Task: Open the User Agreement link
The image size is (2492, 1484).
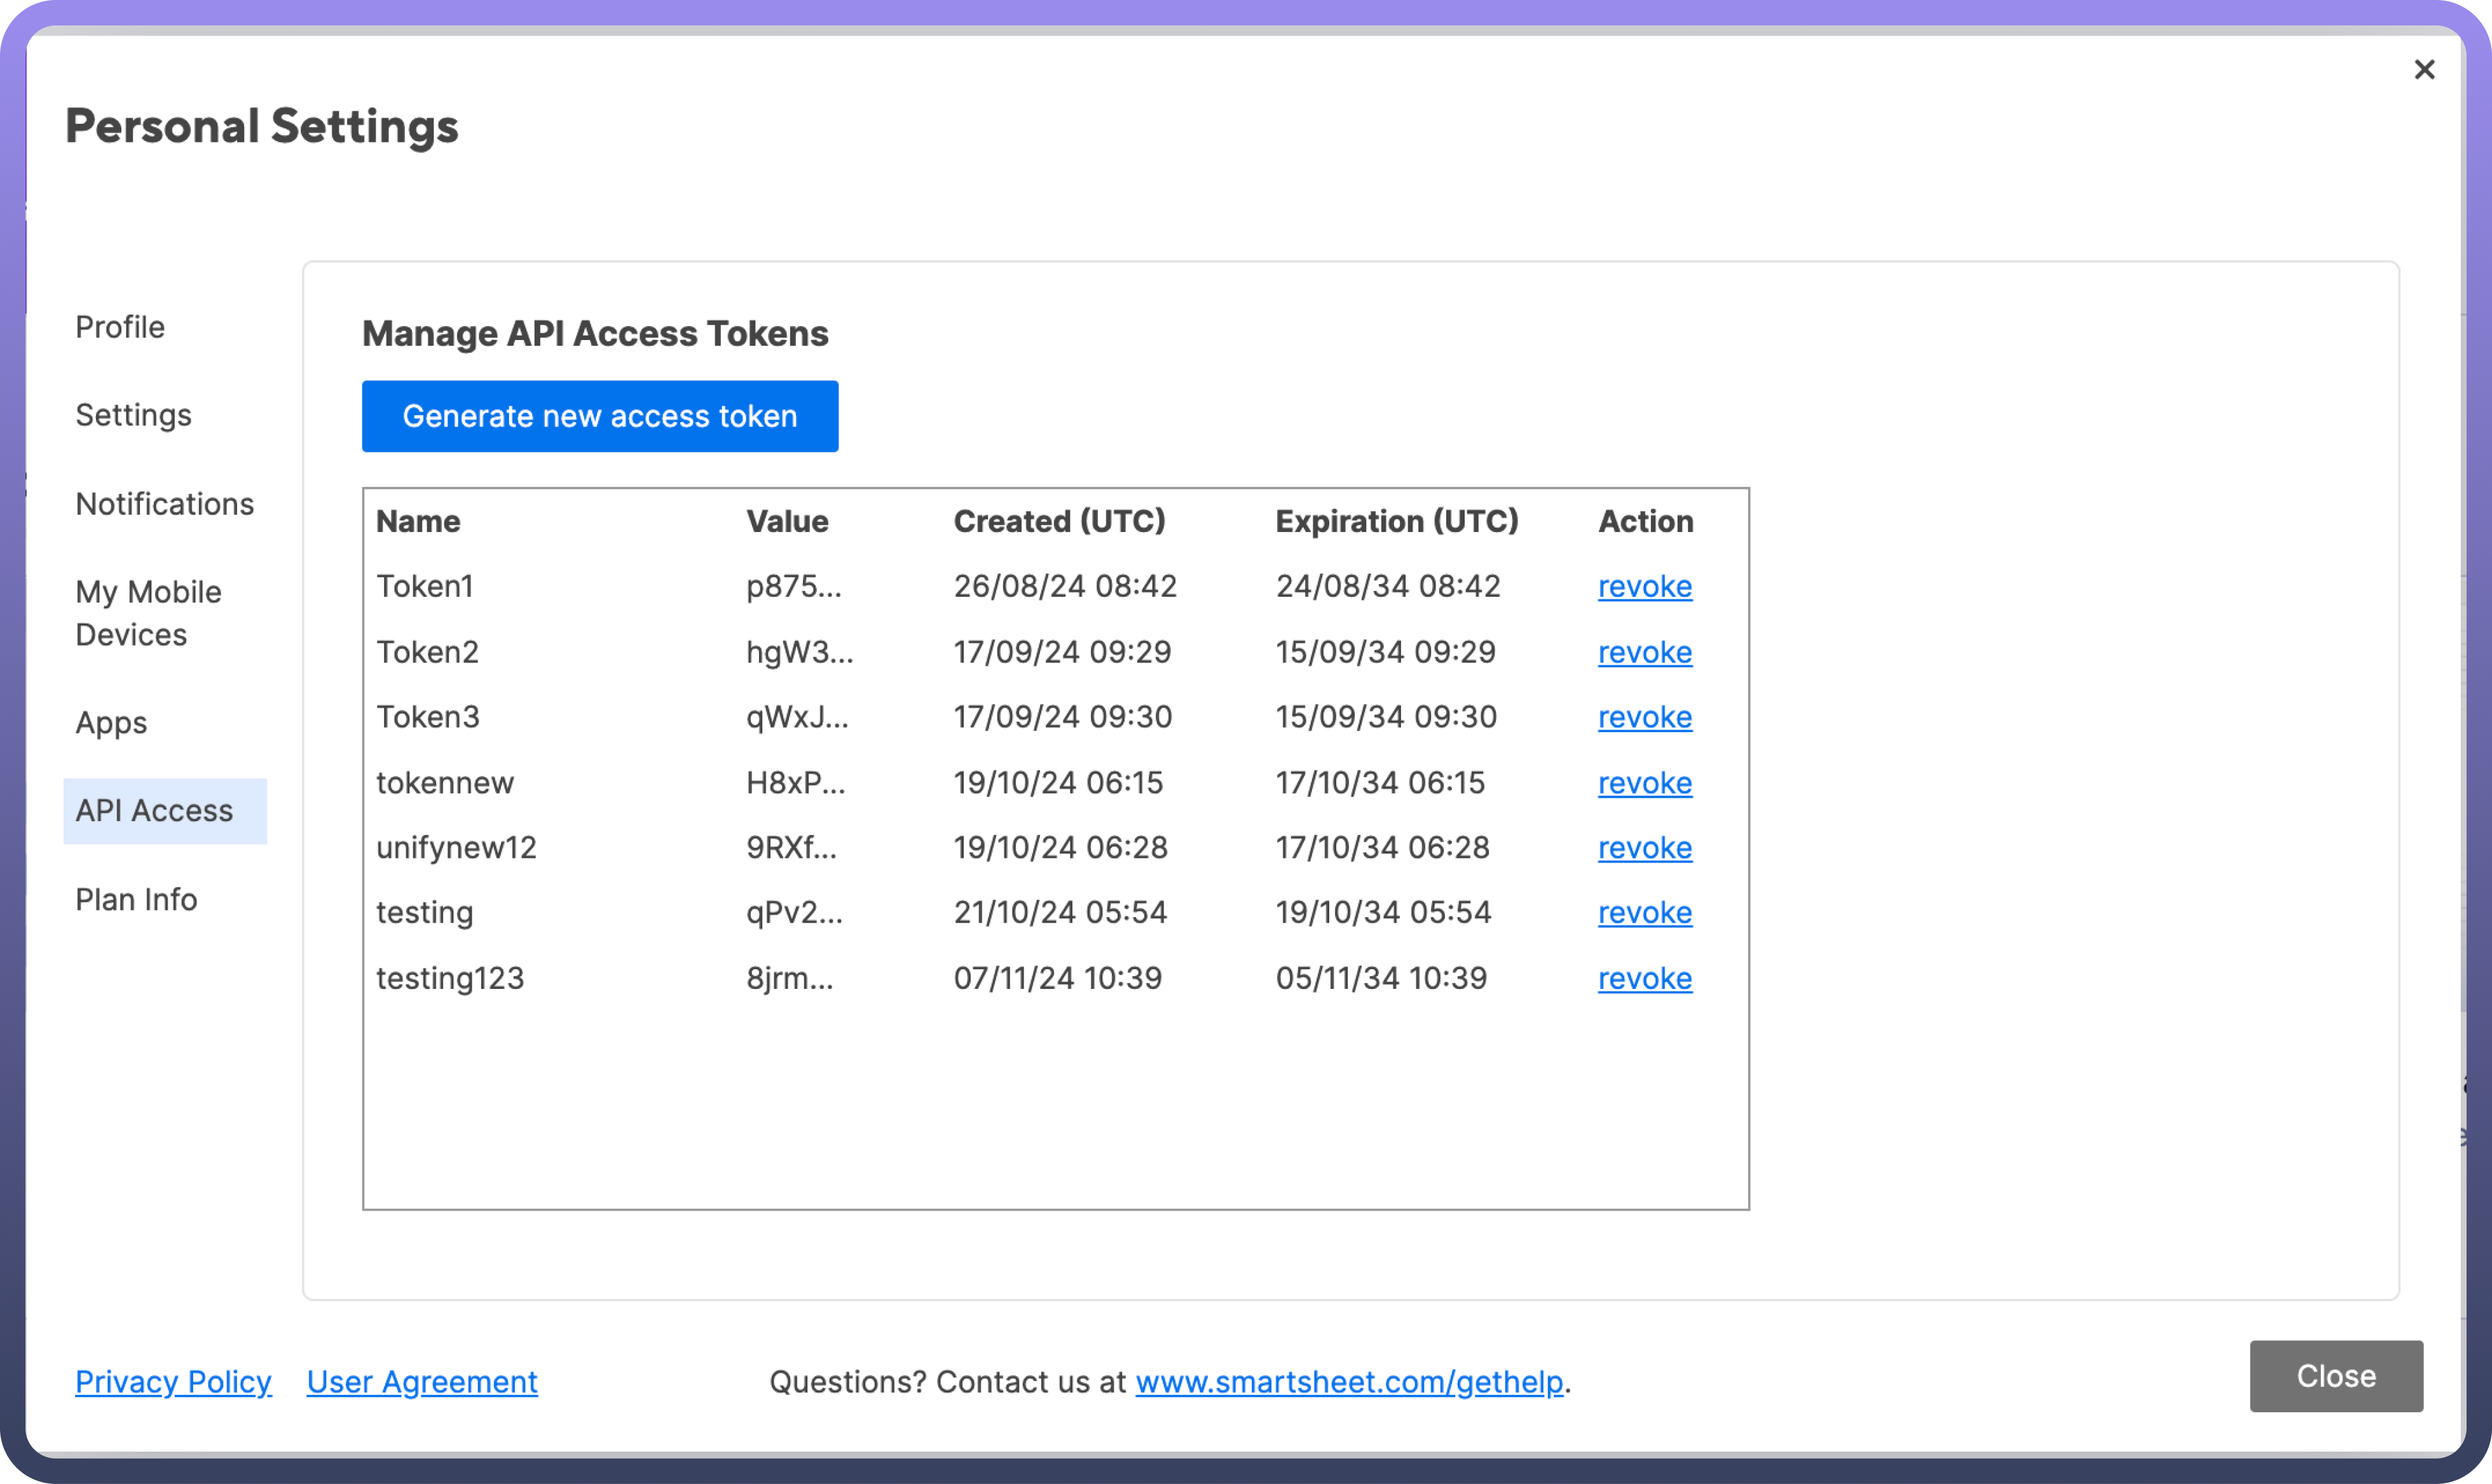Action: (x=422, y=1381)
